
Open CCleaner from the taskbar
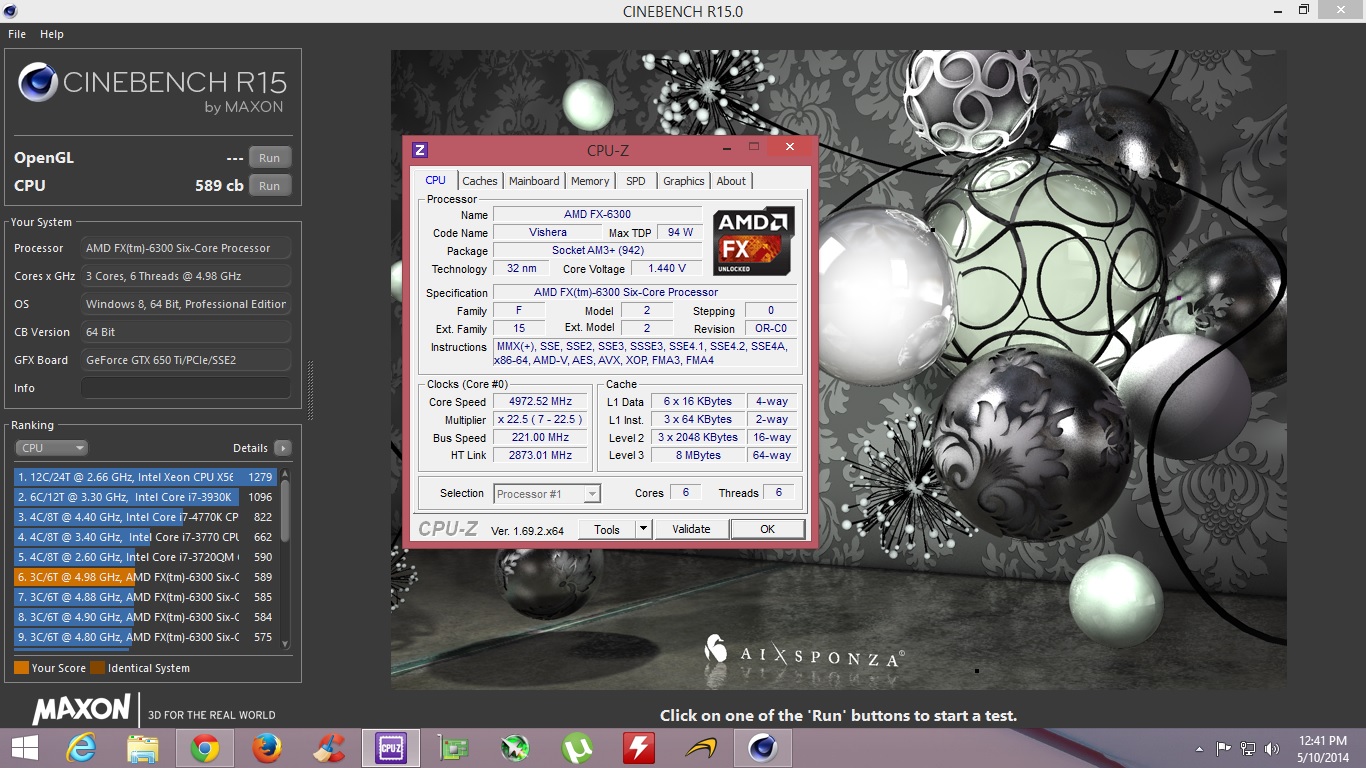tap(329, 748)
